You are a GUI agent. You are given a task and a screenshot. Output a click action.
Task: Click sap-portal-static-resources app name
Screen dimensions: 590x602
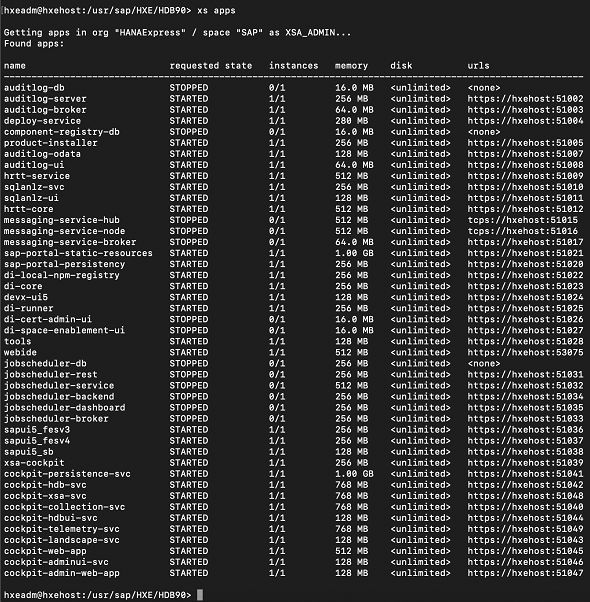coord(78,253)
